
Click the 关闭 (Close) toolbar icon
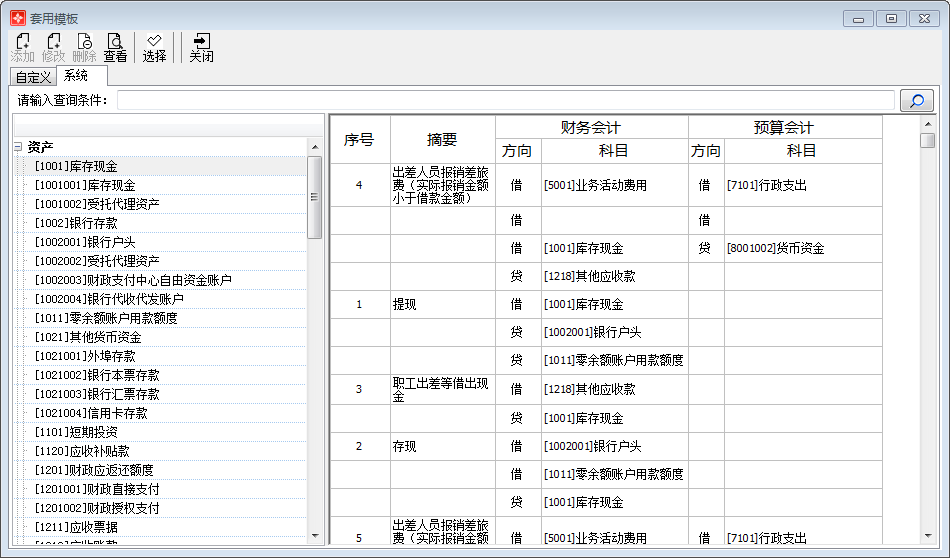(201, 47)
